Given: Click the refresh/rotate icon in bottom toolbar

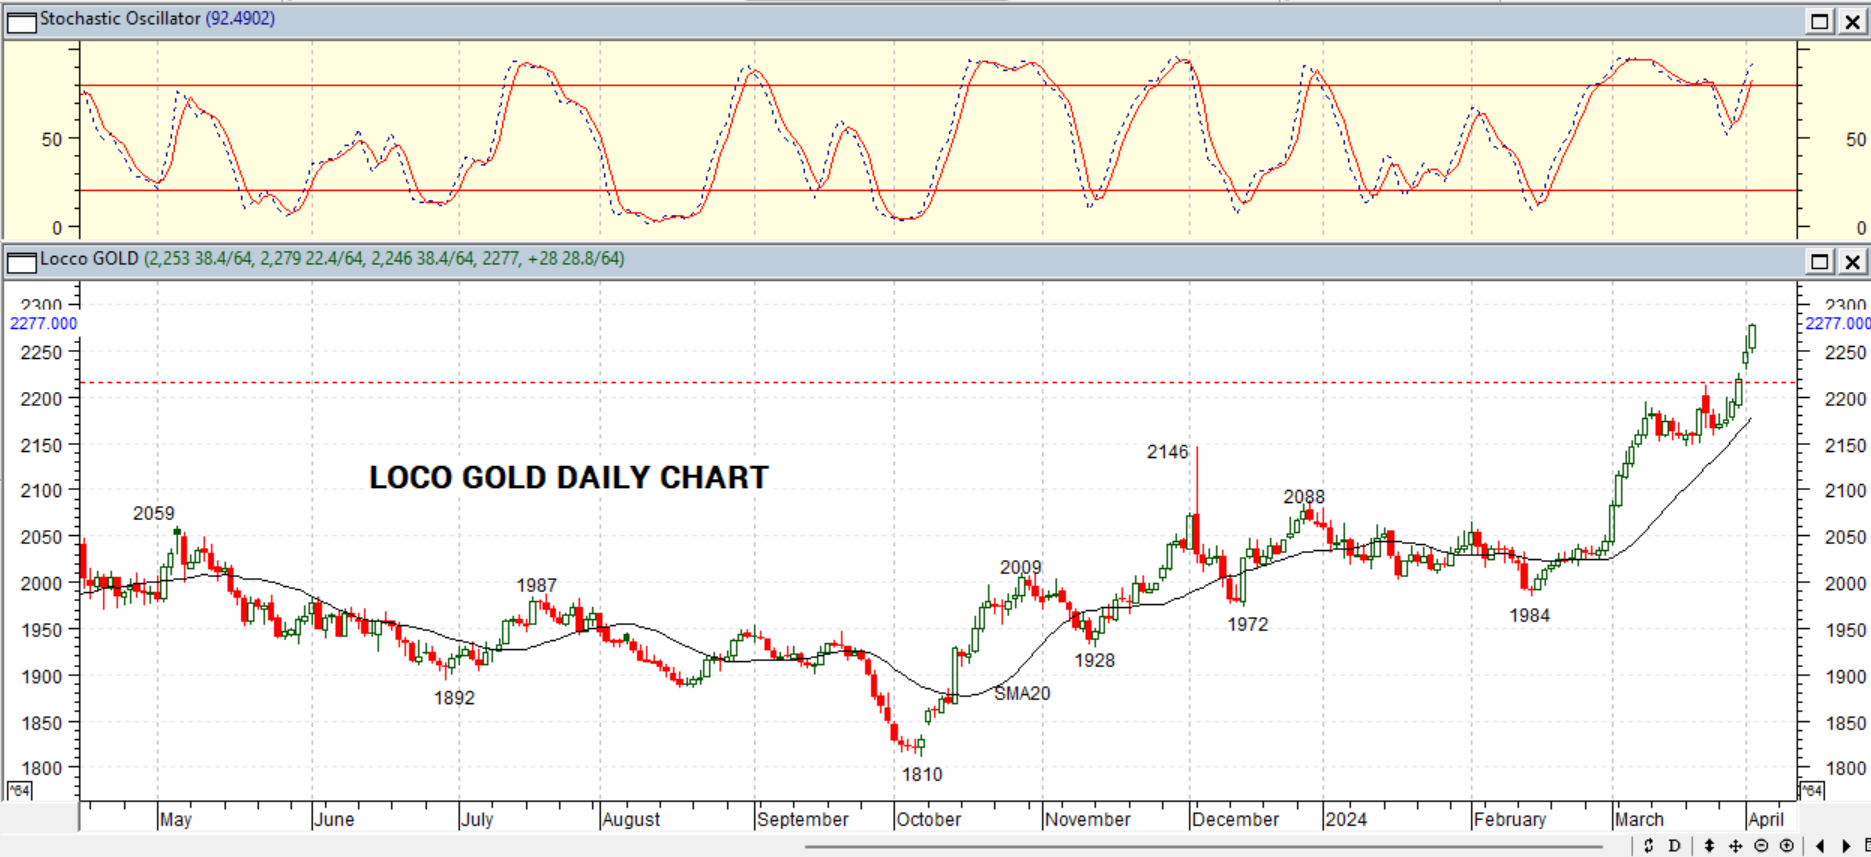Looking at the screenshot, I should pos(1649,846).
